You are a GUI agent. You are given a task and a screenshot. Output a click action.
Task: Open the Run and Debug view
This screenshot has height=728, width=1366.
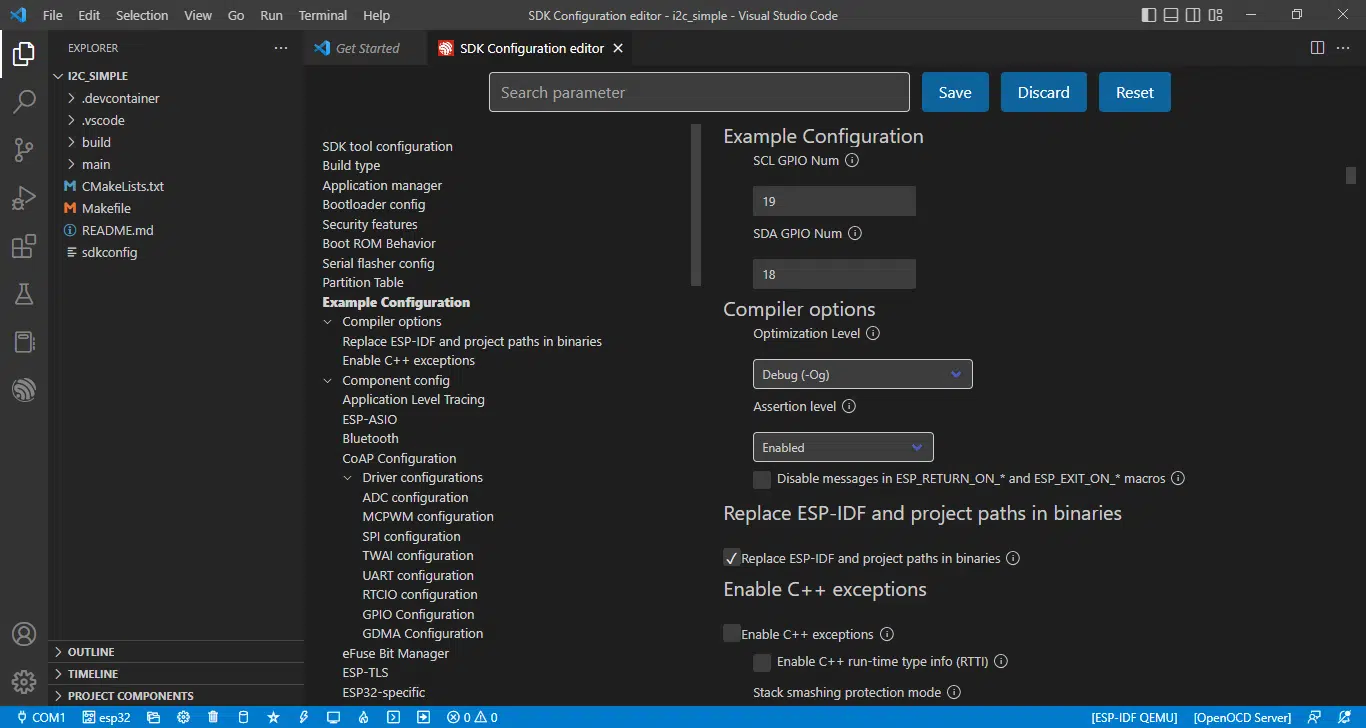pyautogui.click(x=24, y=198)
